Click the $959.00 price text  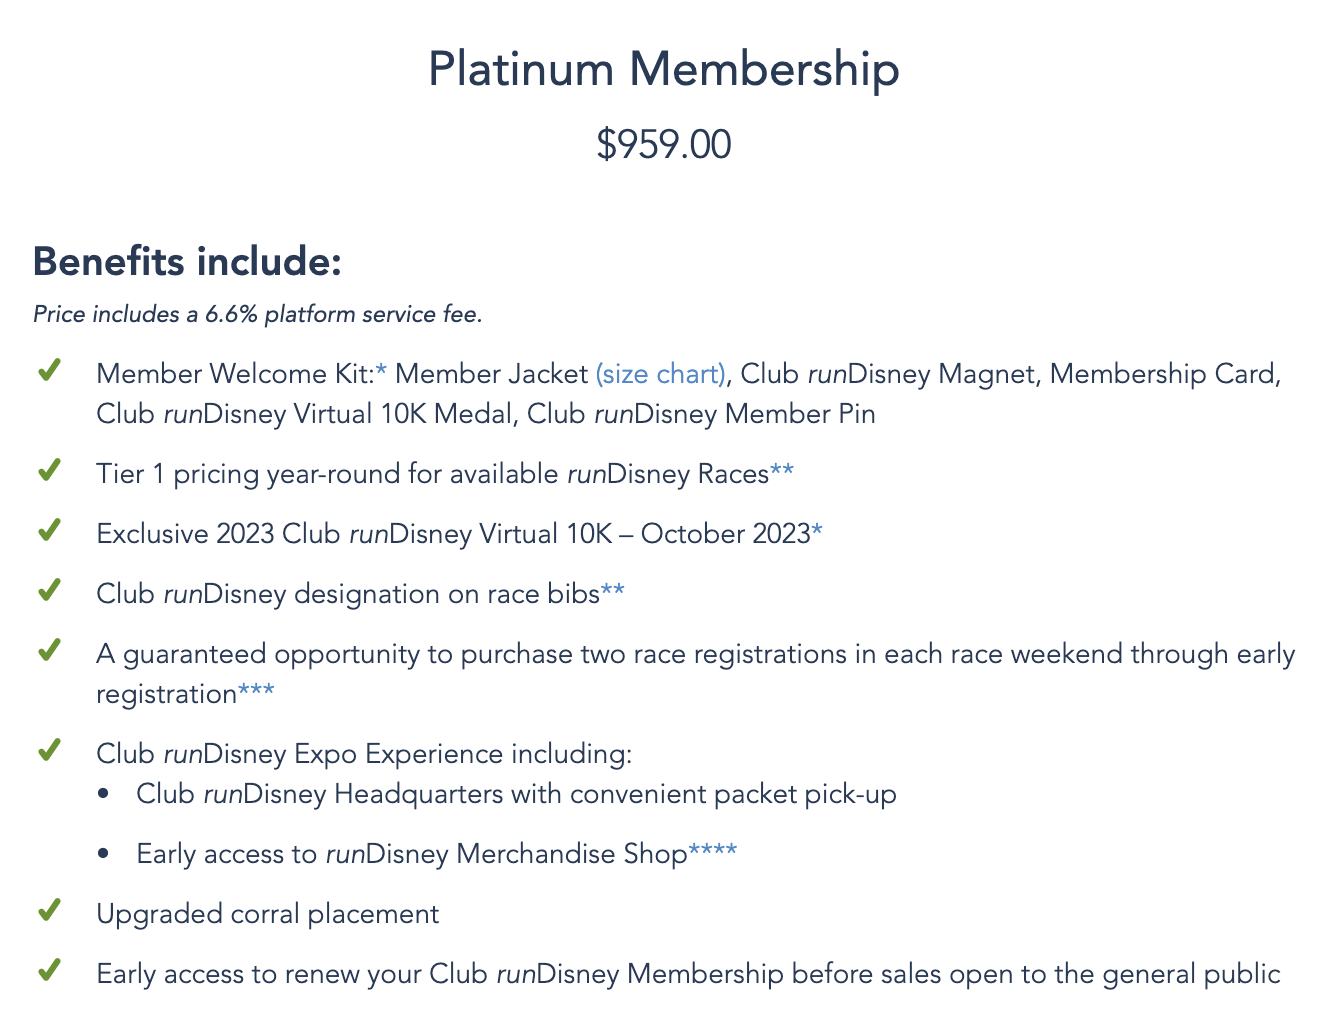click(x=663, y=144)
